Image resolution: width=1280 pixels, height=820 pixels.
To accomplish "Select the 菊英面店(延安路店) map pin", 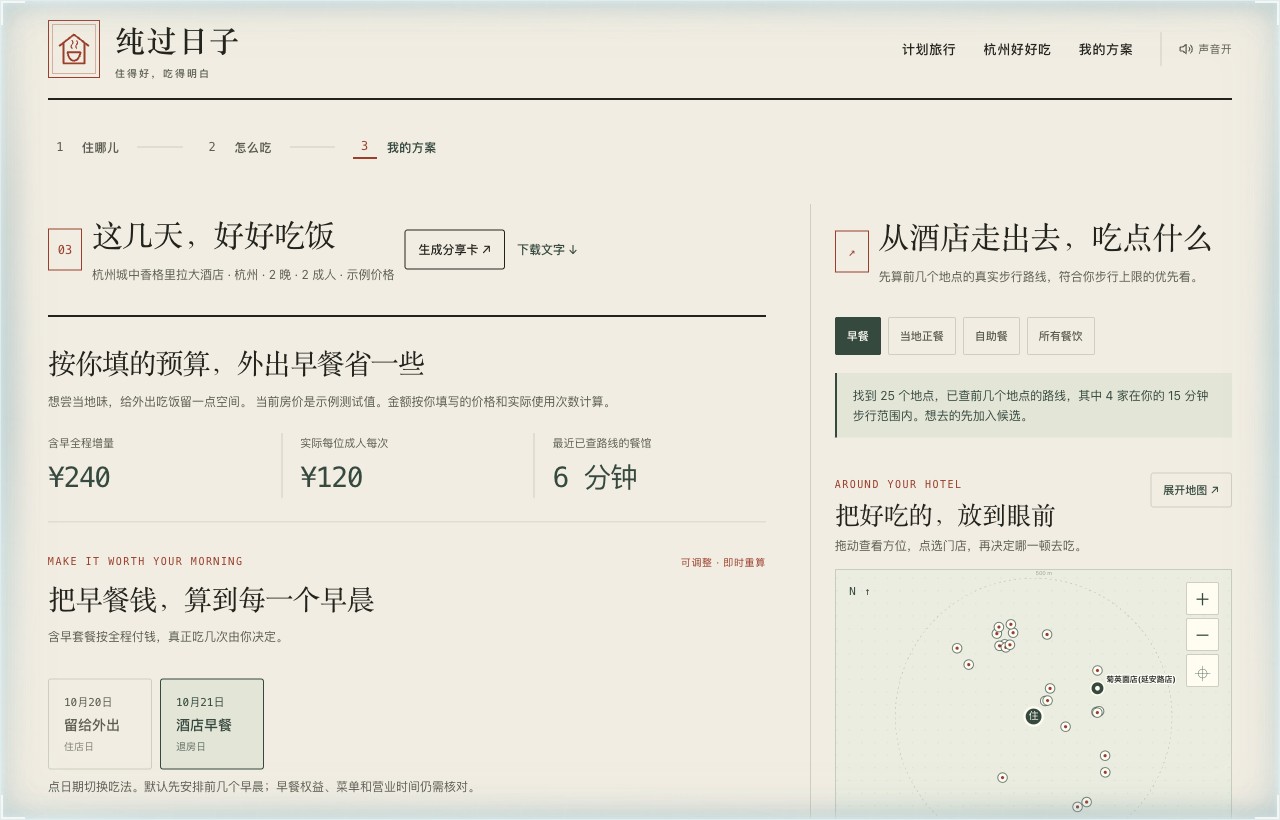I will tap(1097, 688).
